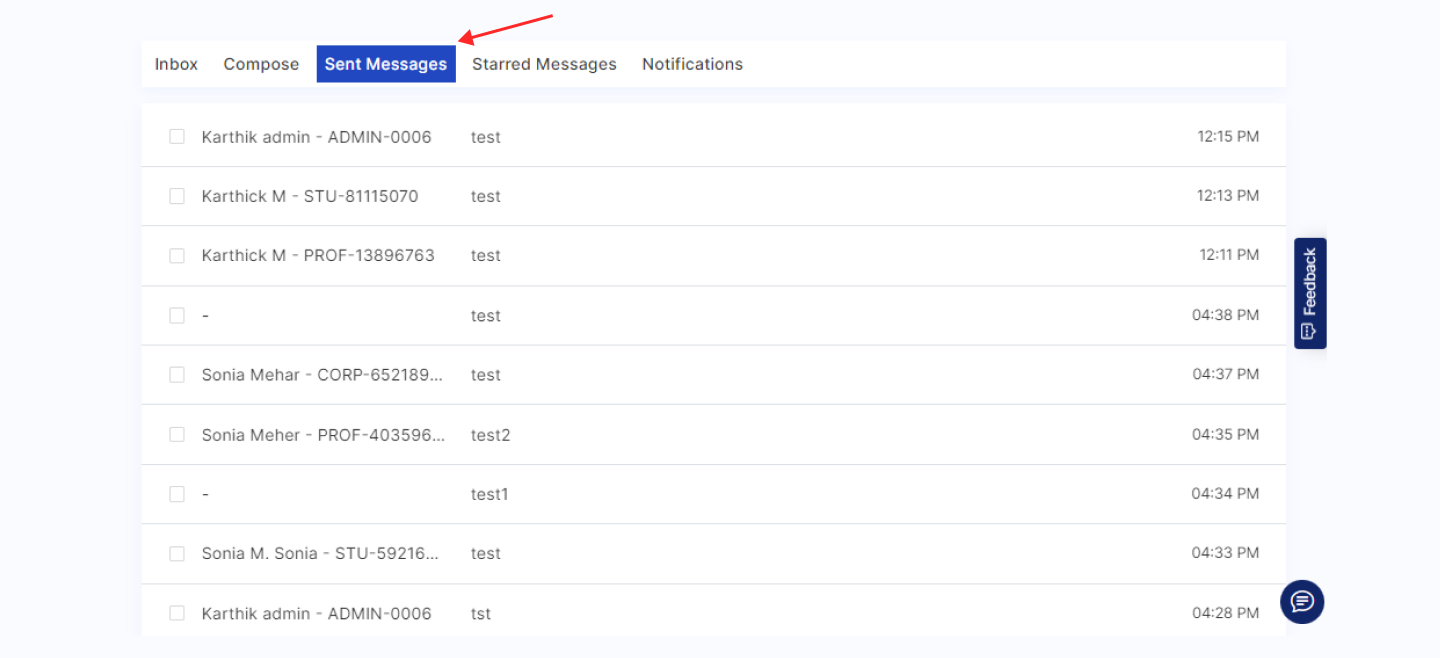Open the test2 message to Sonia Meher
Viewport: 1440px width, 658px height.
(x=490, y=435)
